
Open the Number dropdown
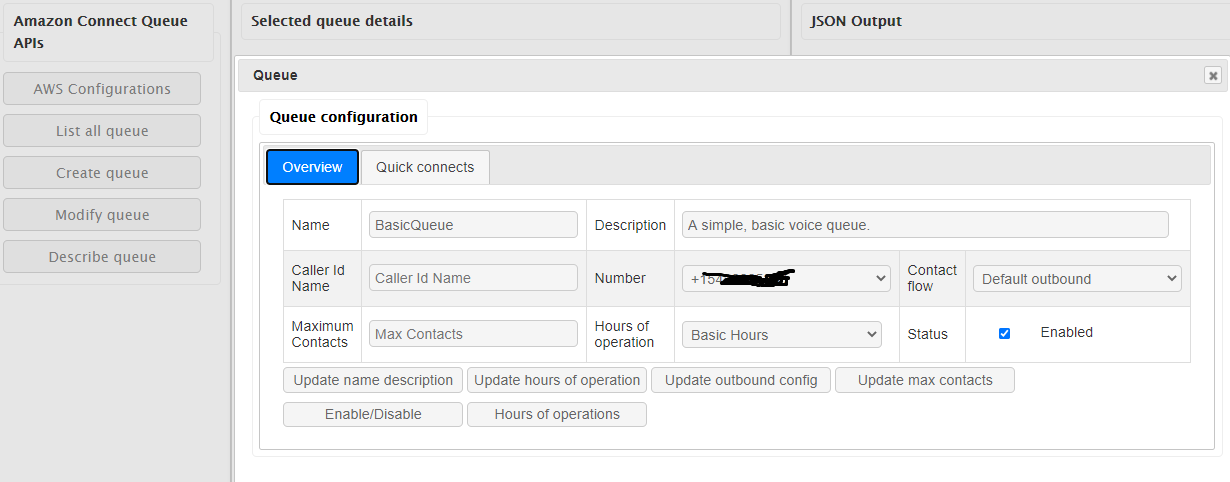[786, 279]
